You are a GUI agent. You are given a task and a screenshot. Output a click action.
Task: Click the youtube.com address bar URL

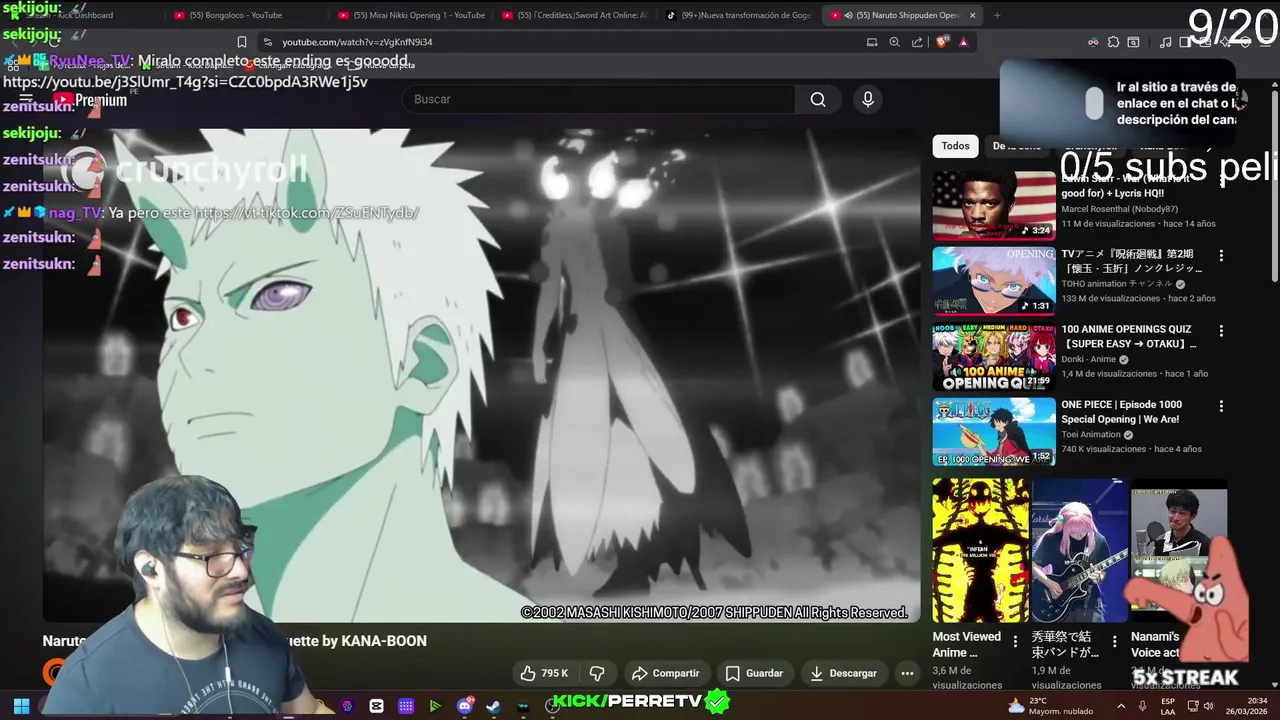point(357,42)
